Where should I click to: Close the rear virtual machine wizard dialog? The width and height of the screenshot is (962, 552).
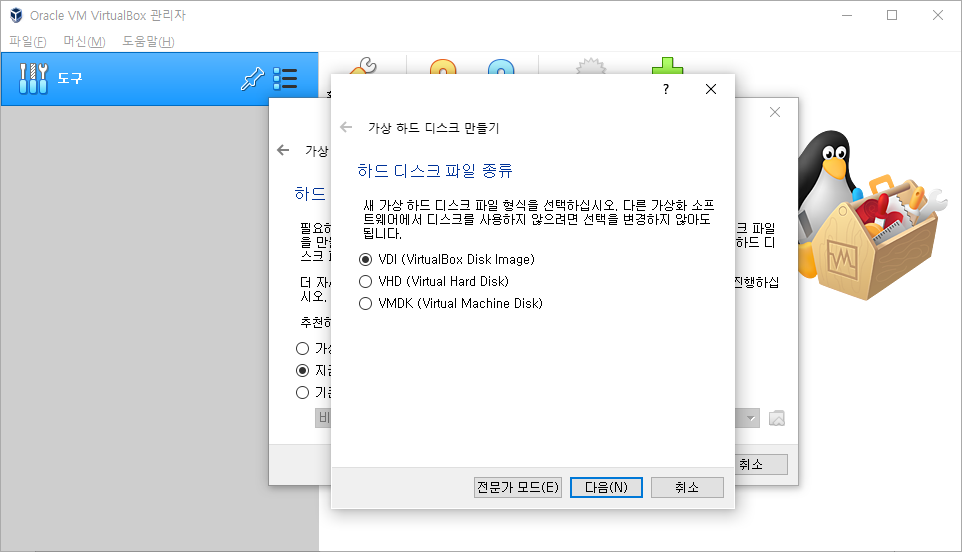tap(775, 112)
